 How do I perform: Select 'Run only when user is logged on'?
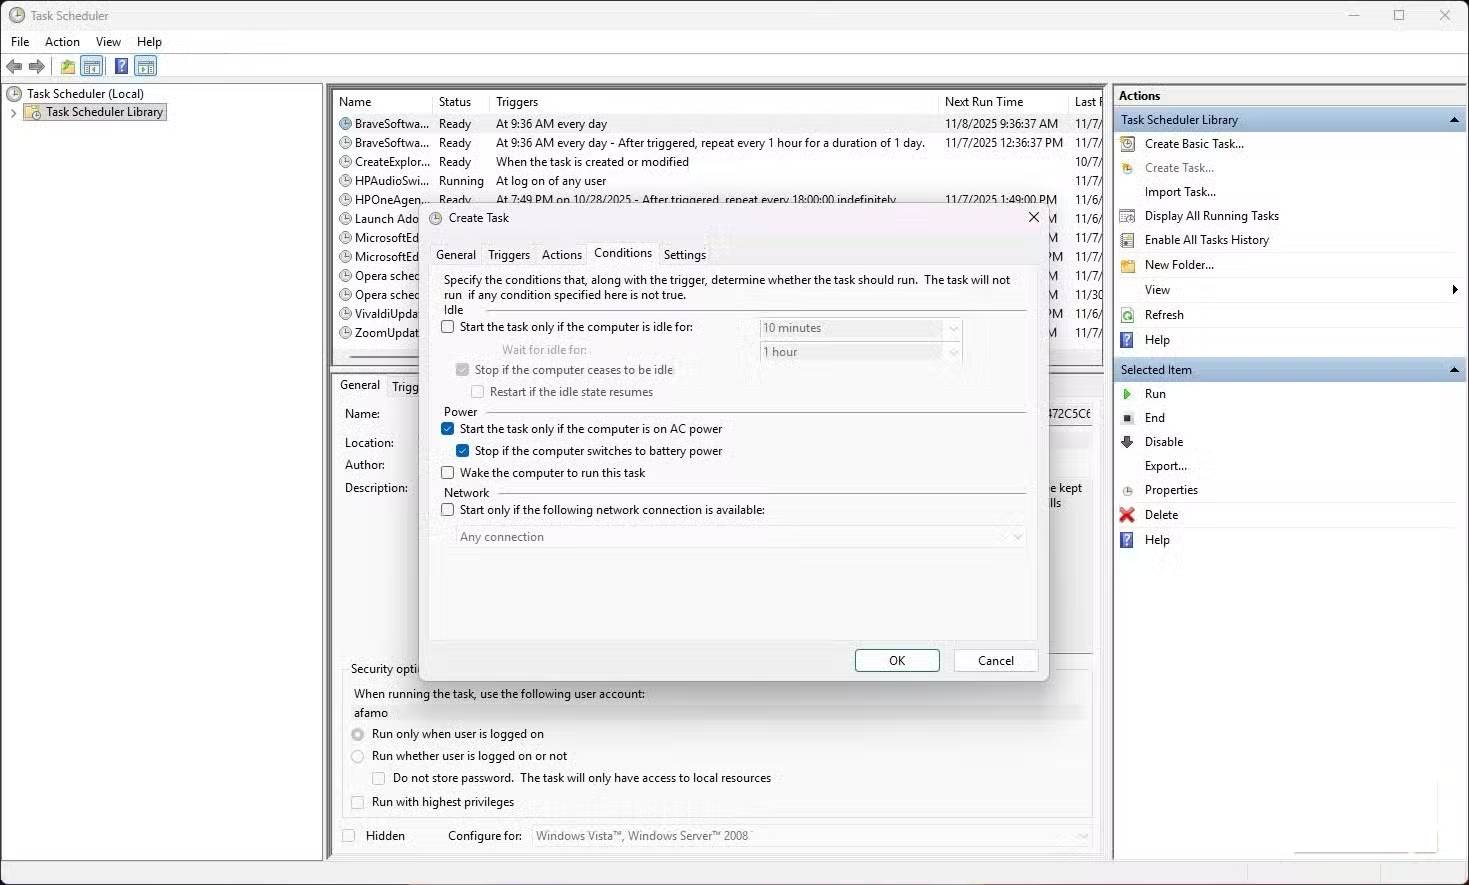point(358,734)
